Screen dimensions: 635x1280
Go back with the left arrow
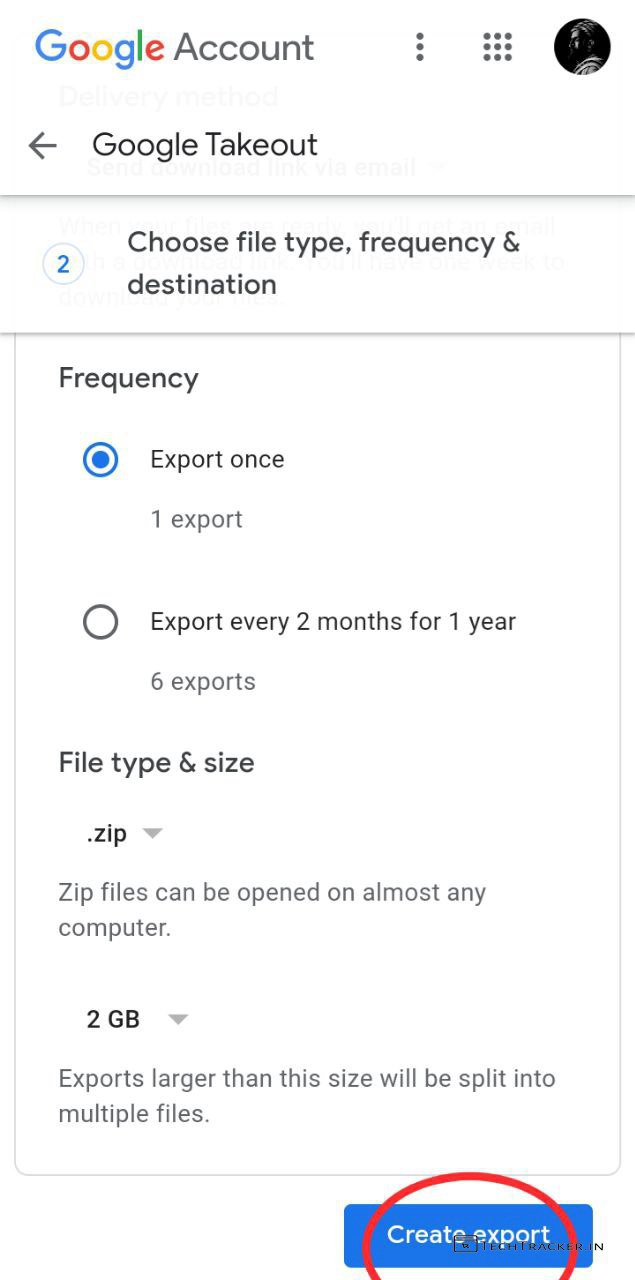(42, 146)
